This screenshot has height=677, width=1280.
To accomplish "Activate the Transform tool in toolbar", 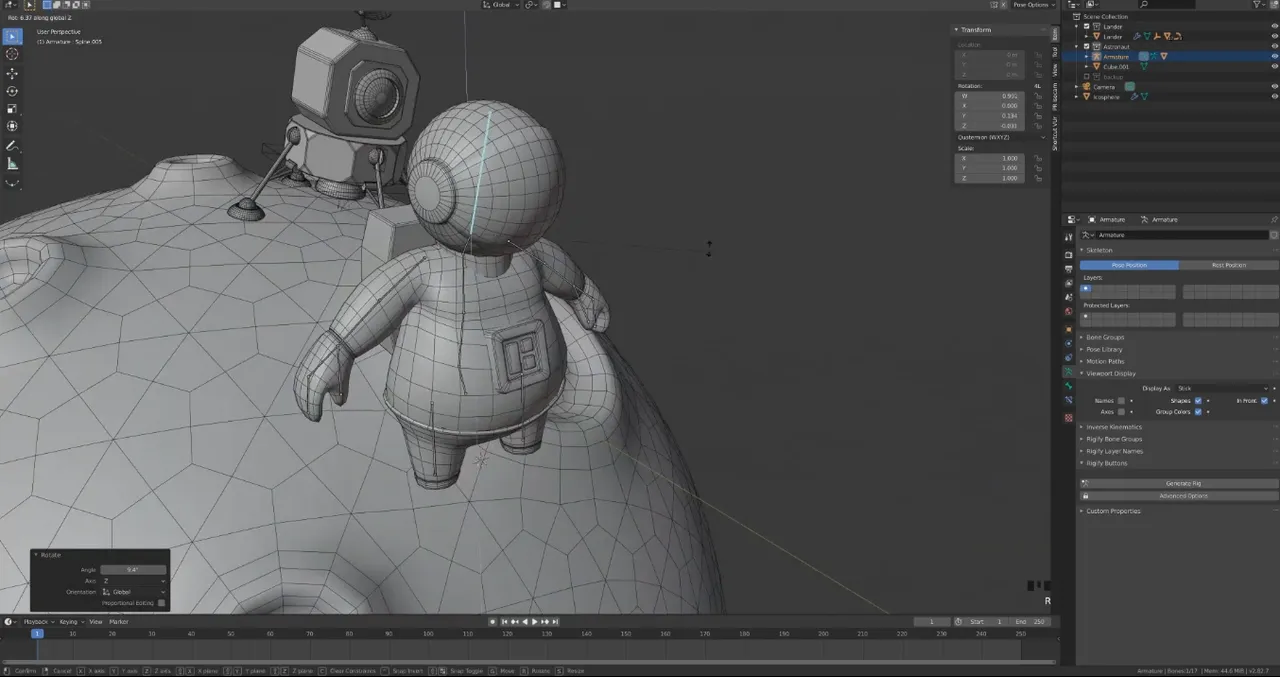I will pos(12,126).
